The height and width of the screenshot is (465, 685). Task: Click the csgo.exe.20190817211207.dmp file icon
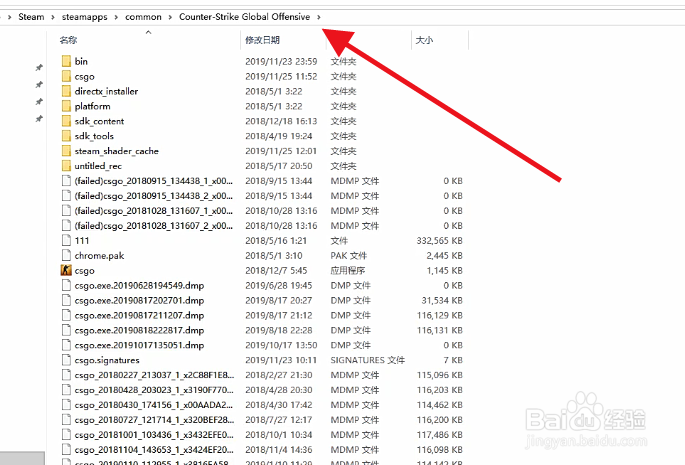[x=66, y=315]
